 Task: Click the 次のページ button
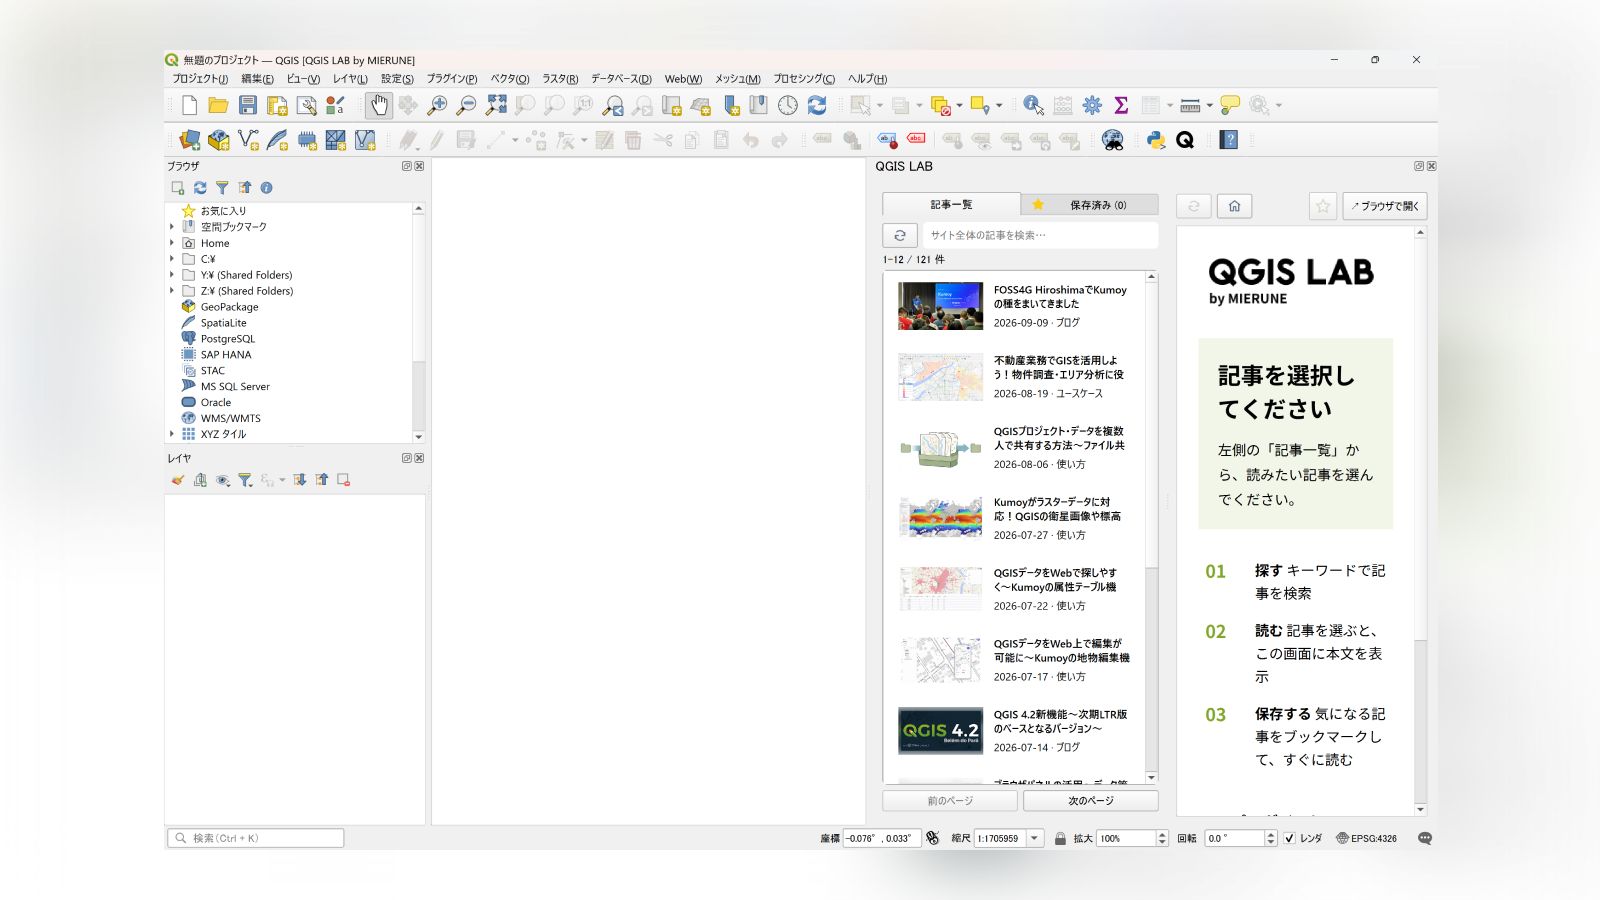1091,801
